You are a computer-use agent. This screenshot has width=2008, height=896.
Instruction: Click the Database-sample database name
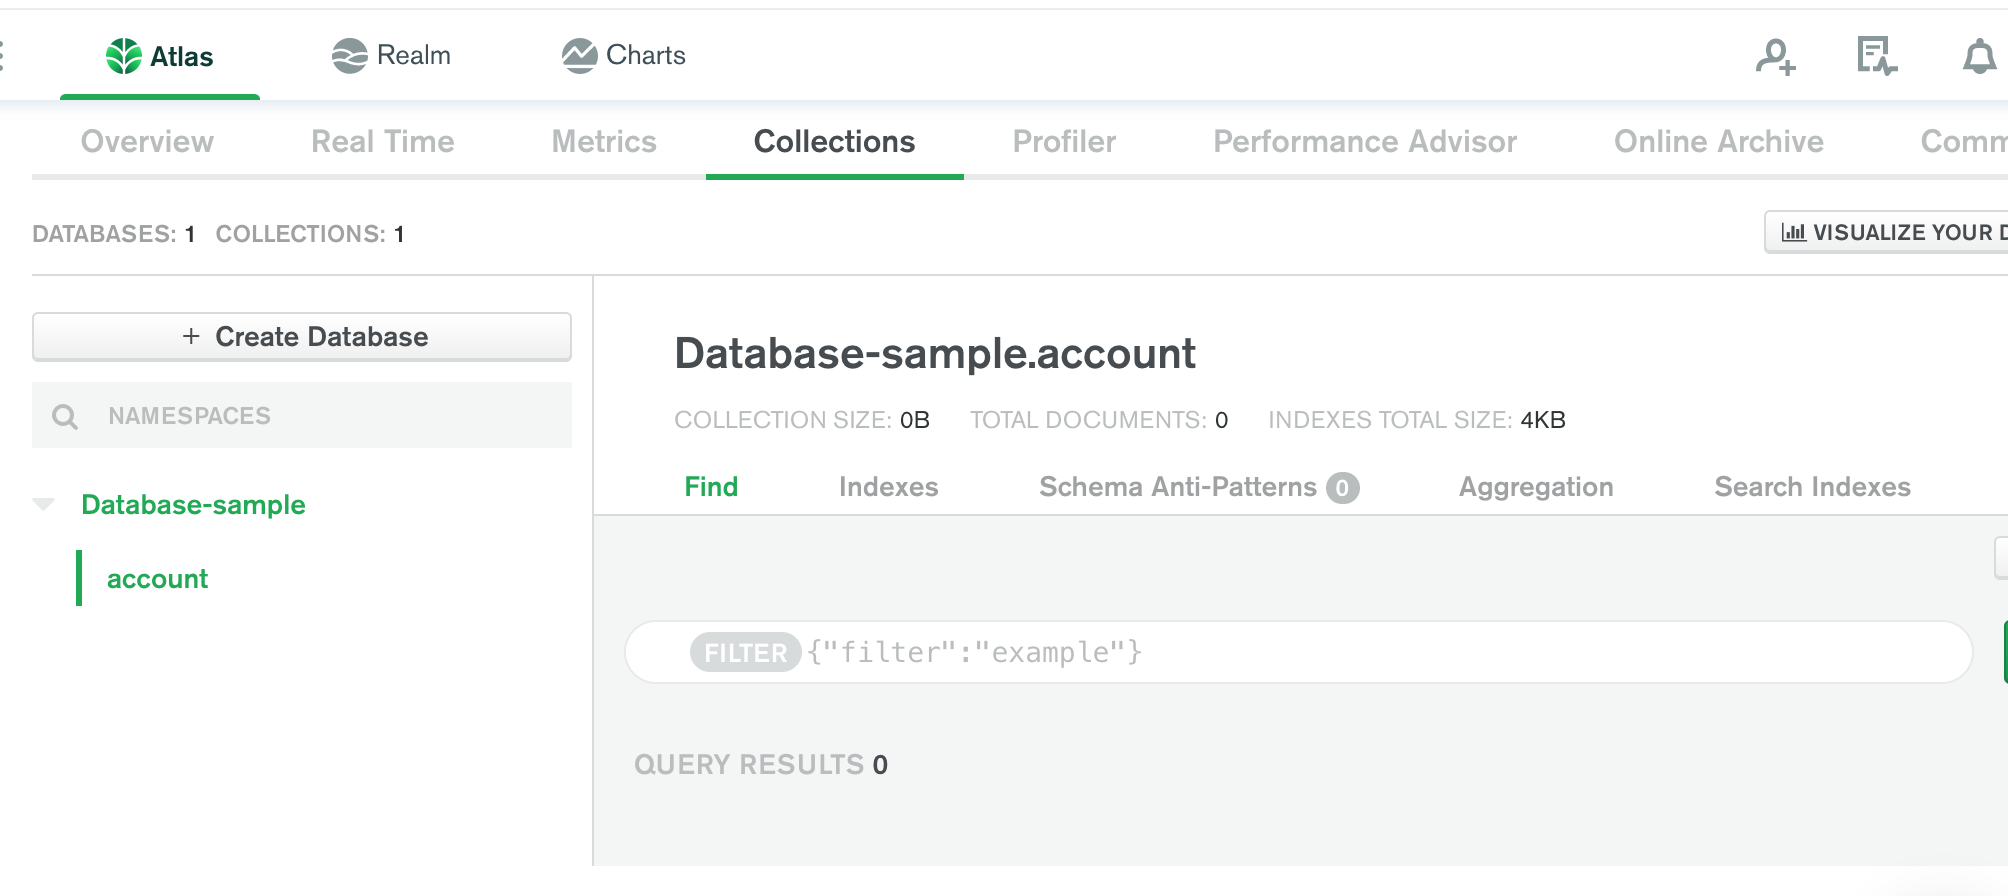coord(193,505)
